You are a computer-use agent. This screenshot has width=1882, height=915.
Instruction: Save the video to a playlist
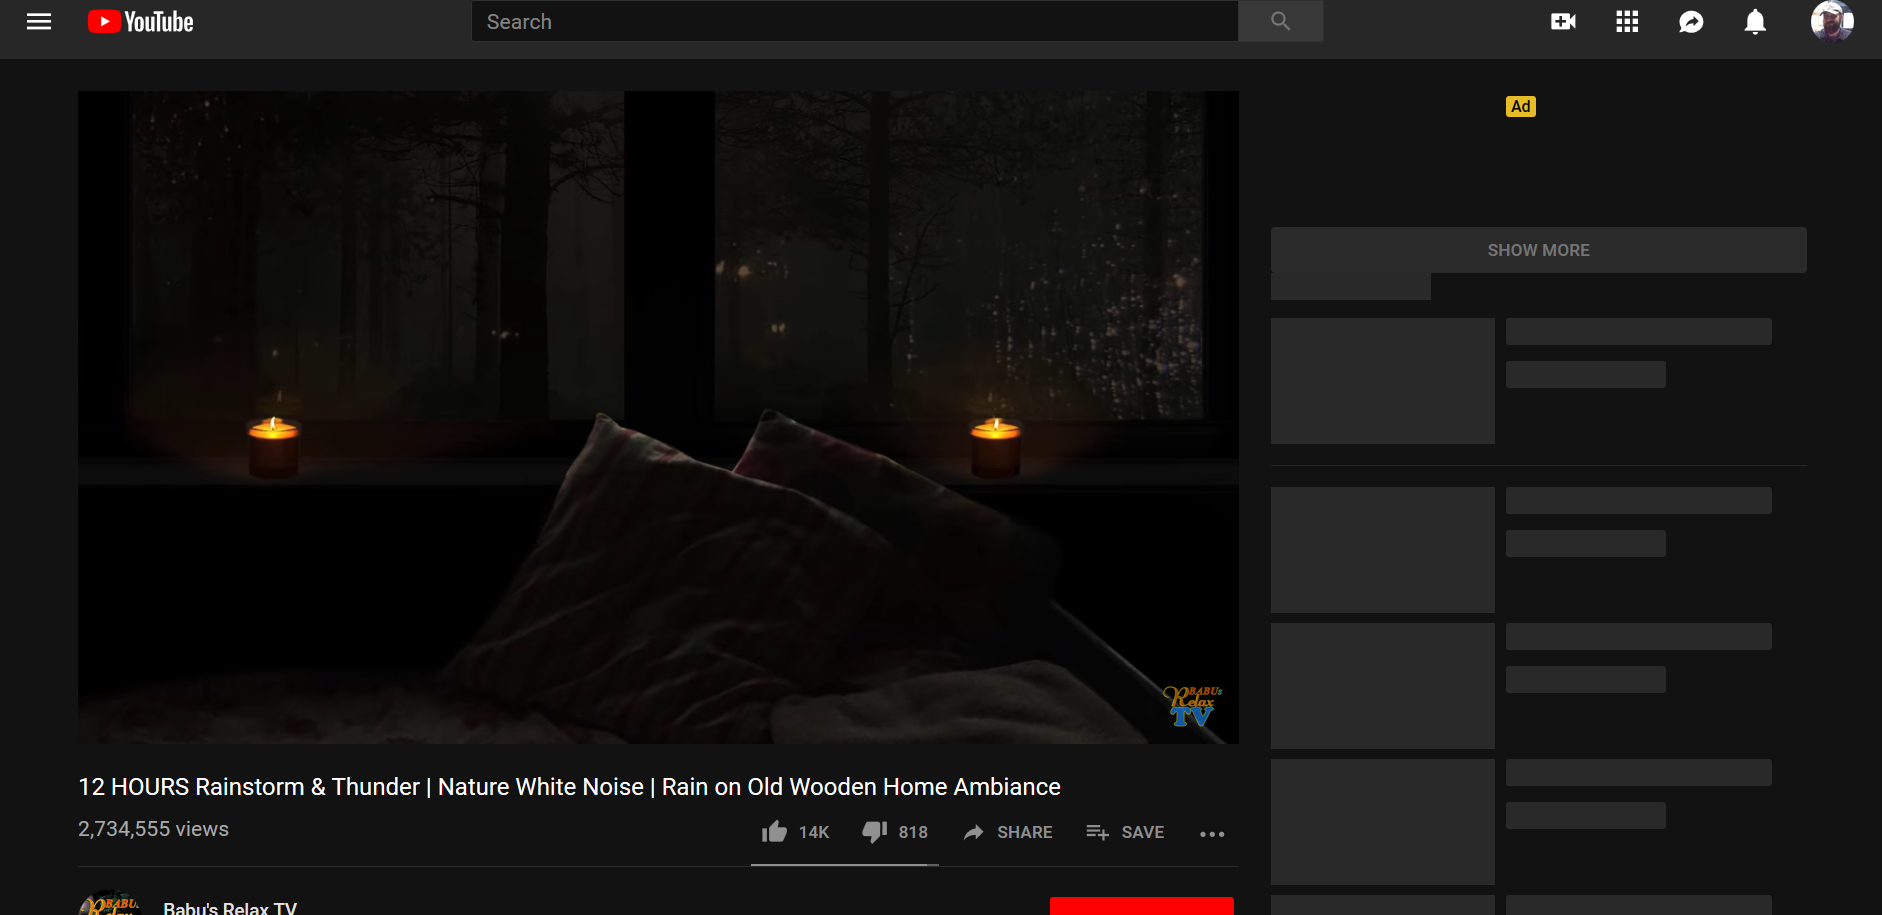[x=1124, y=831]
